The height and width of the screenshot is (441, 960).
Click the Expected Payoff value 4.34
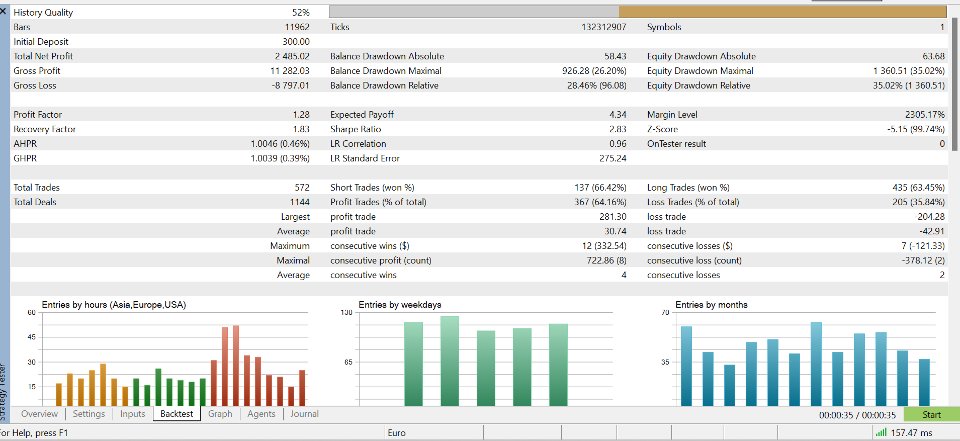(618, 115)
